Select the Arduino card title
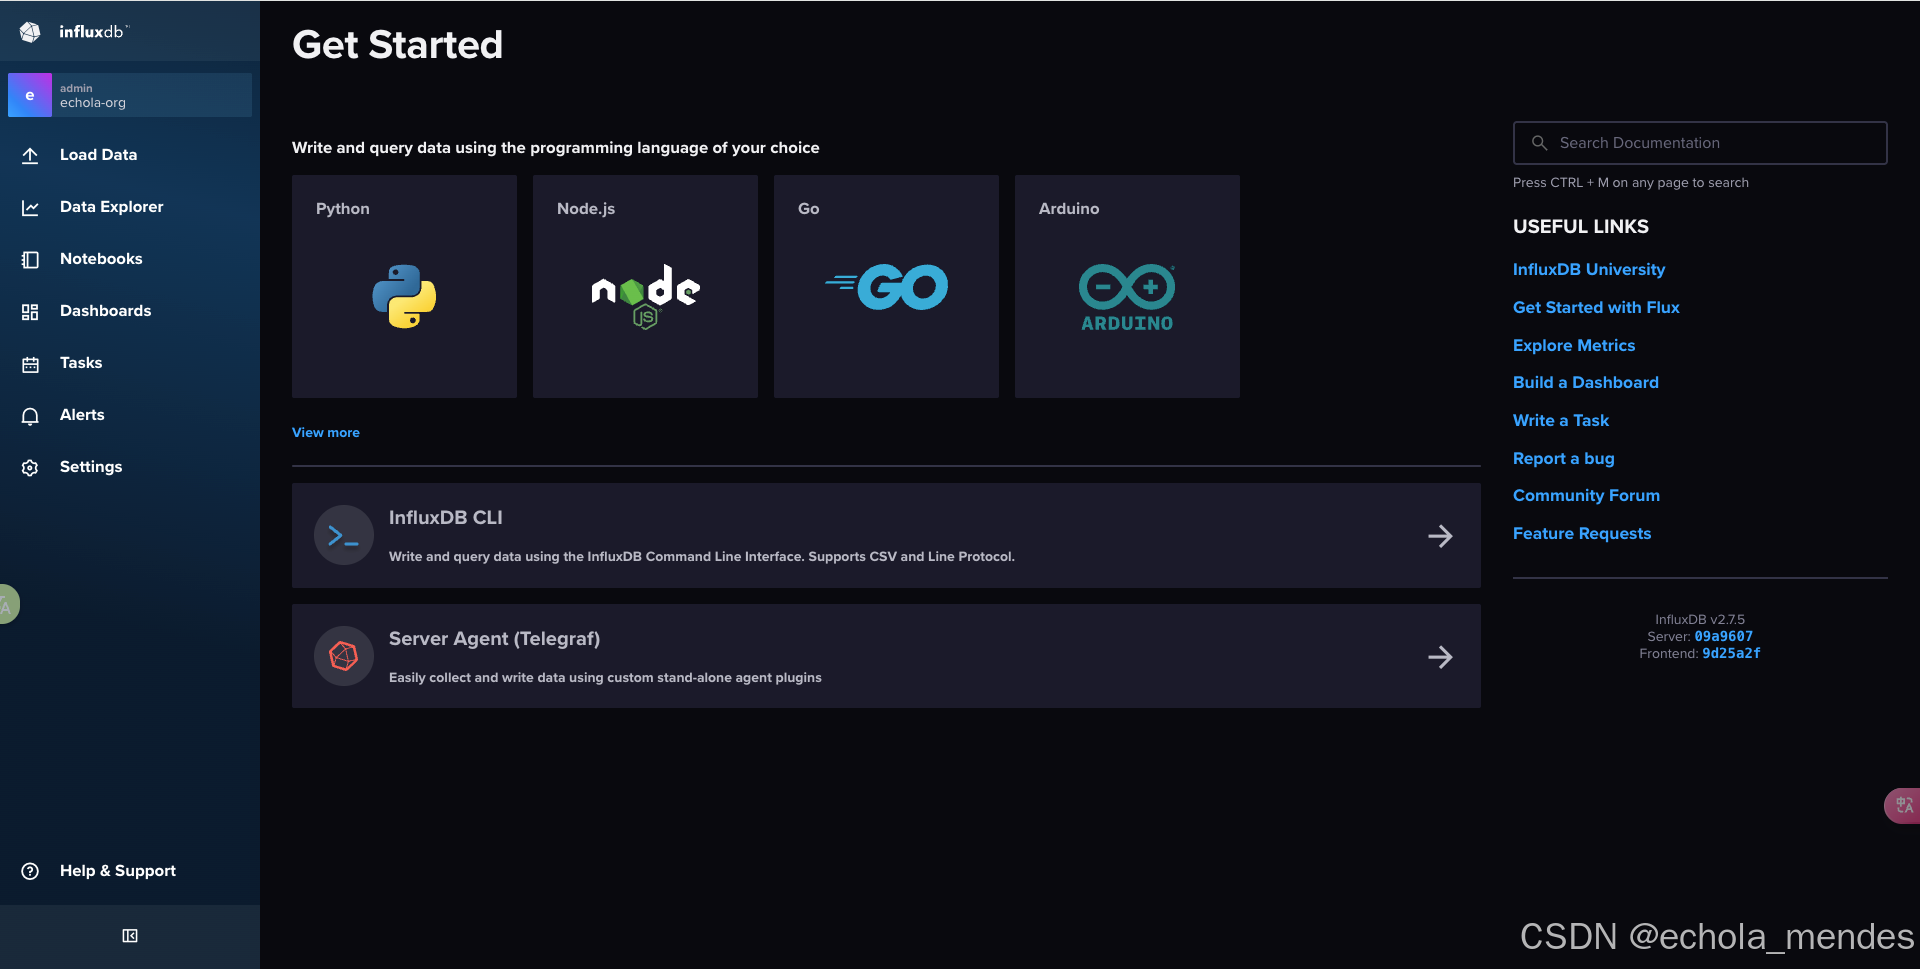Image resolution: width=1920 pixels, height=969 pixels. pyautogui.click(x=1069, y=209)
